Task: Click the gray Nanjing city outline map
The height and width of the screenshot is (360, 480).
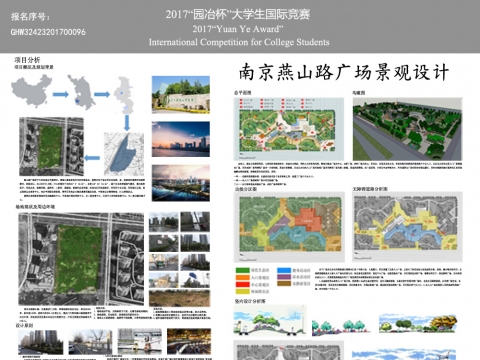Action: point(125,95)
